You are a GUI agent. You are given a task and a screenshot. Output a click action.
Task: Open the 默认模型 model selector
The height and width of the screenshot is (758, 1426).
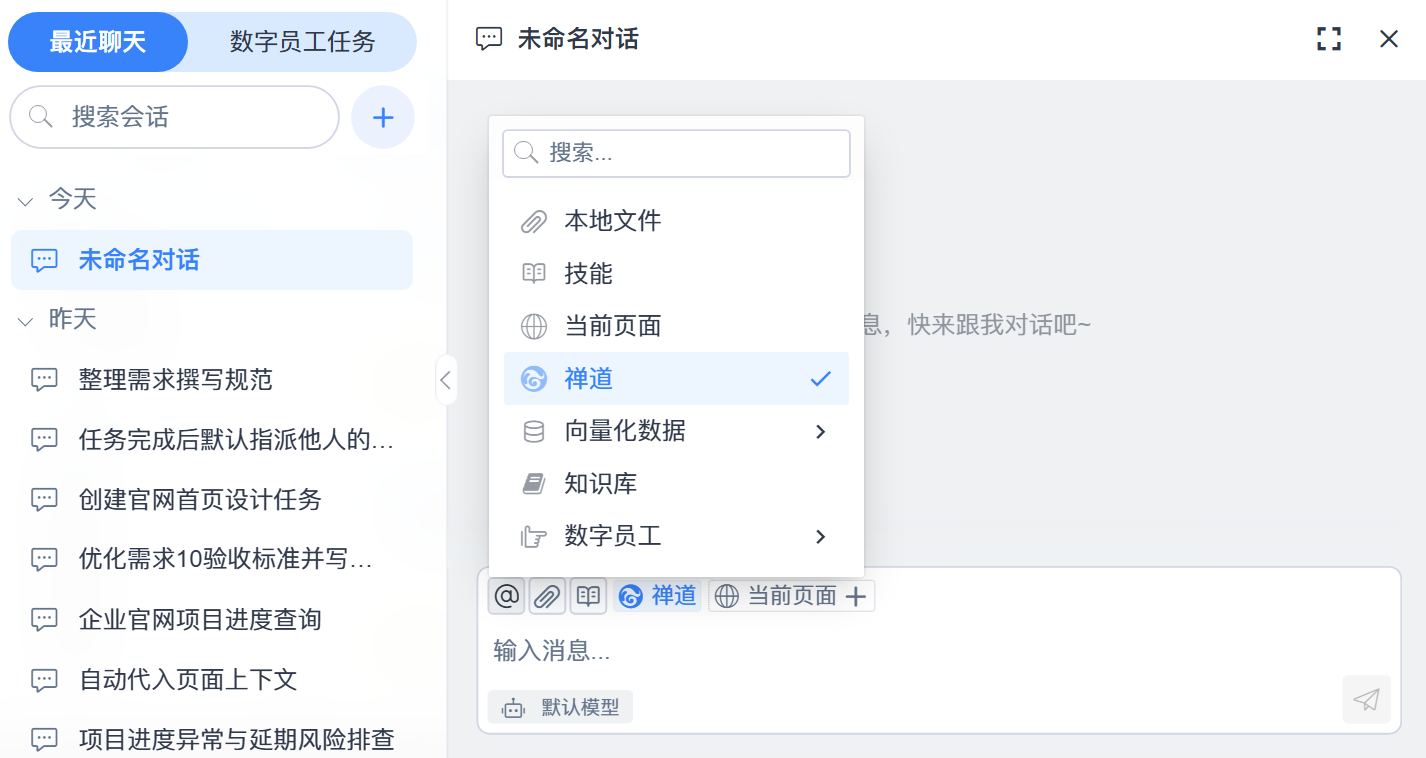[560, 708]
